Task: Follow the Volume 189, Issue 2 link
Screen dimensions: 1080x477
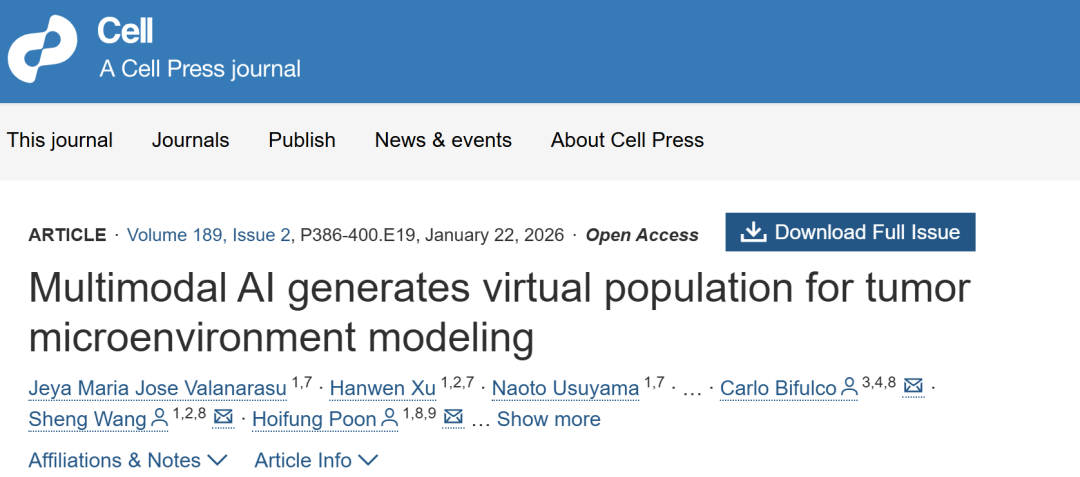Action: pyautogui.click(x=209, y=236)
